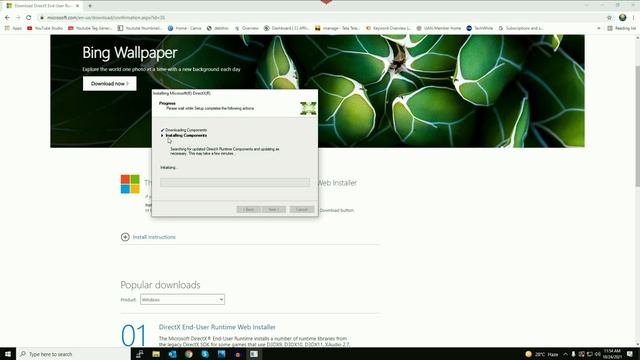Open the Windows Start menu
The image size is (640, 360).
(8, 354)
